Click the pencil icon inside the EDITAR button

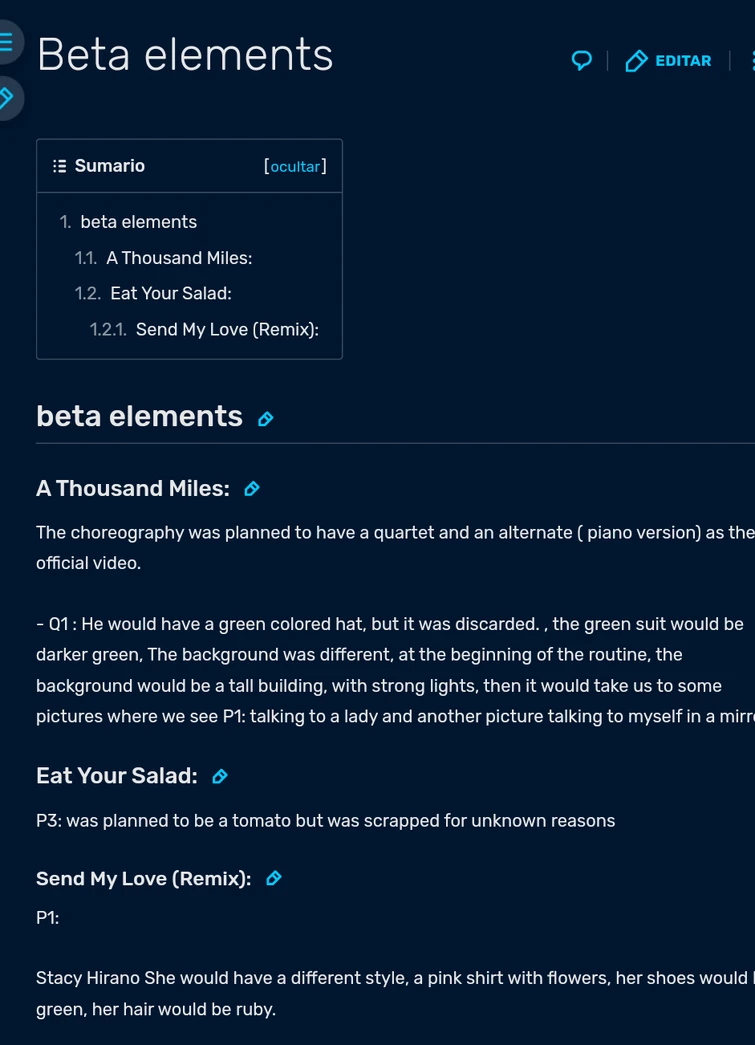tap(636, 60)
